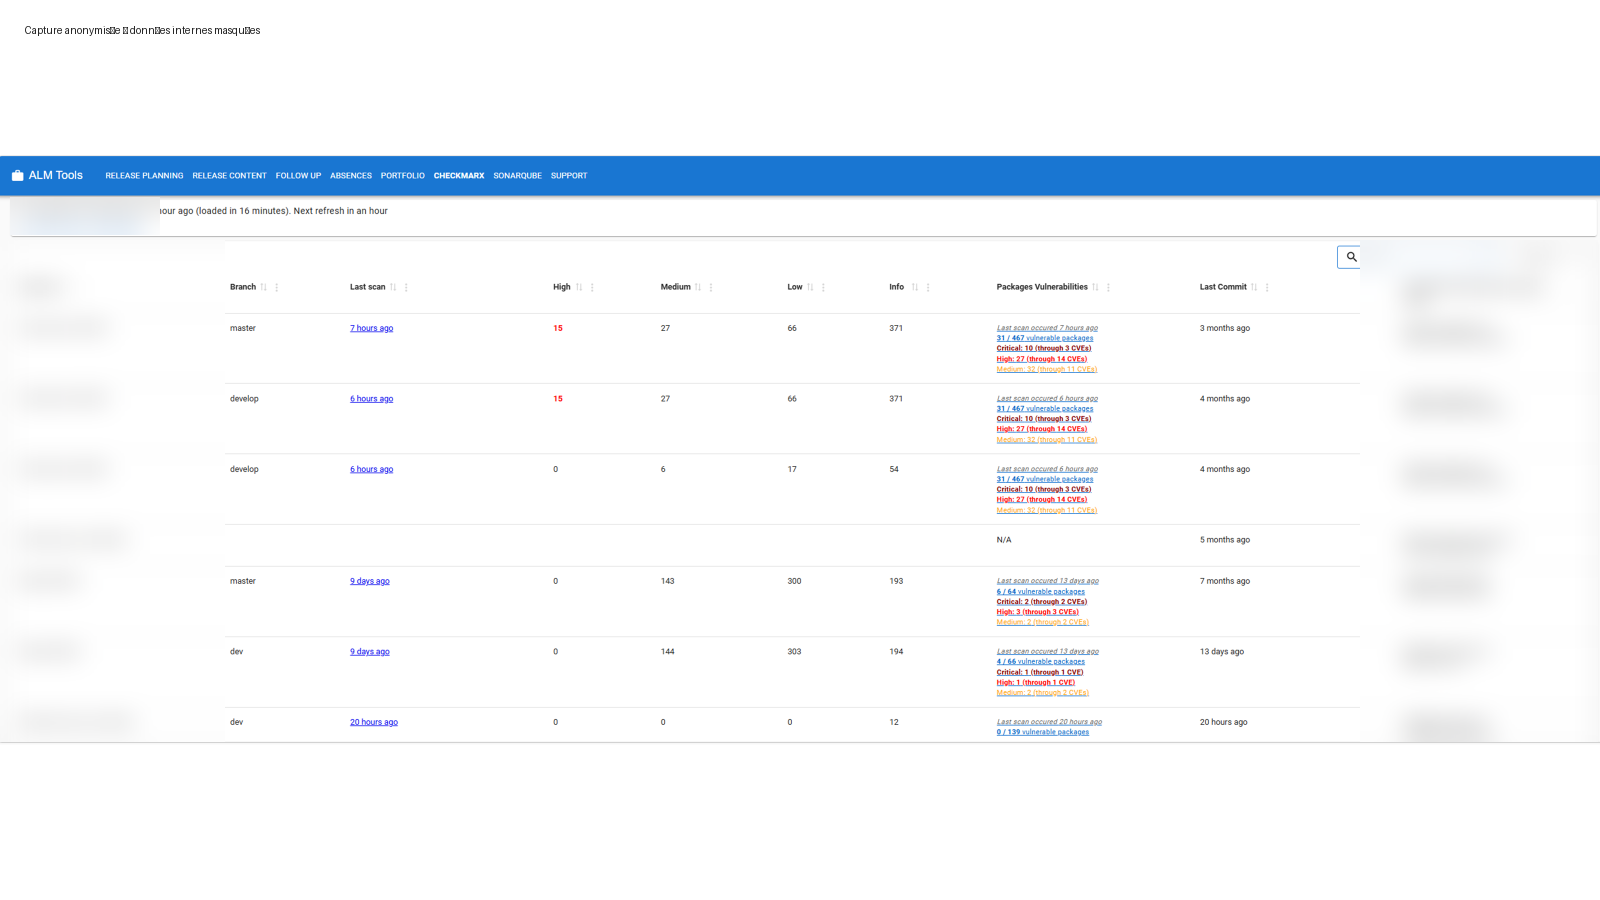Go to the Support page

pos(569,176)
